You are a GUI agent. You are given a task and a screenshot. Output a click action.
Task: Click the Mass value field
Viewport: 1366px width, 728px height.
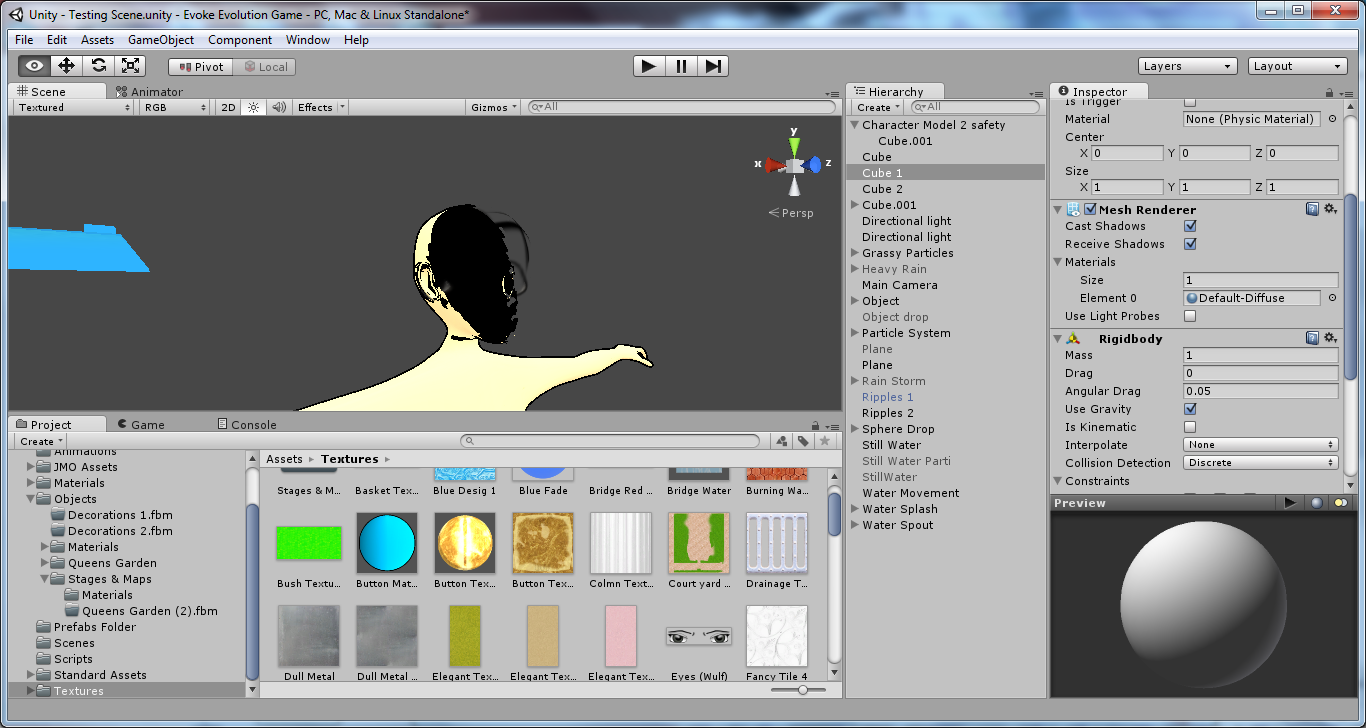click(x=1260, y=355)
